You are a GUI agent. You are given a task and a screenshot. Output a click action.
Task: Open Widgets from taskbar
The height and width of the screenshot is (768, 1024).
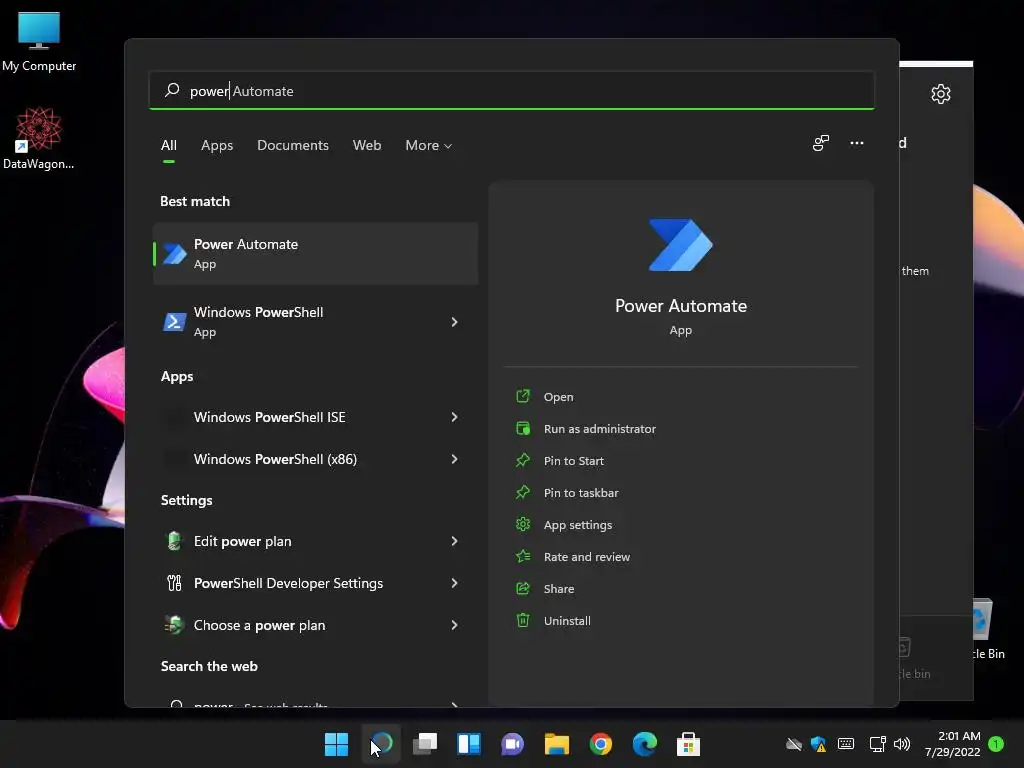coord(469,744)
